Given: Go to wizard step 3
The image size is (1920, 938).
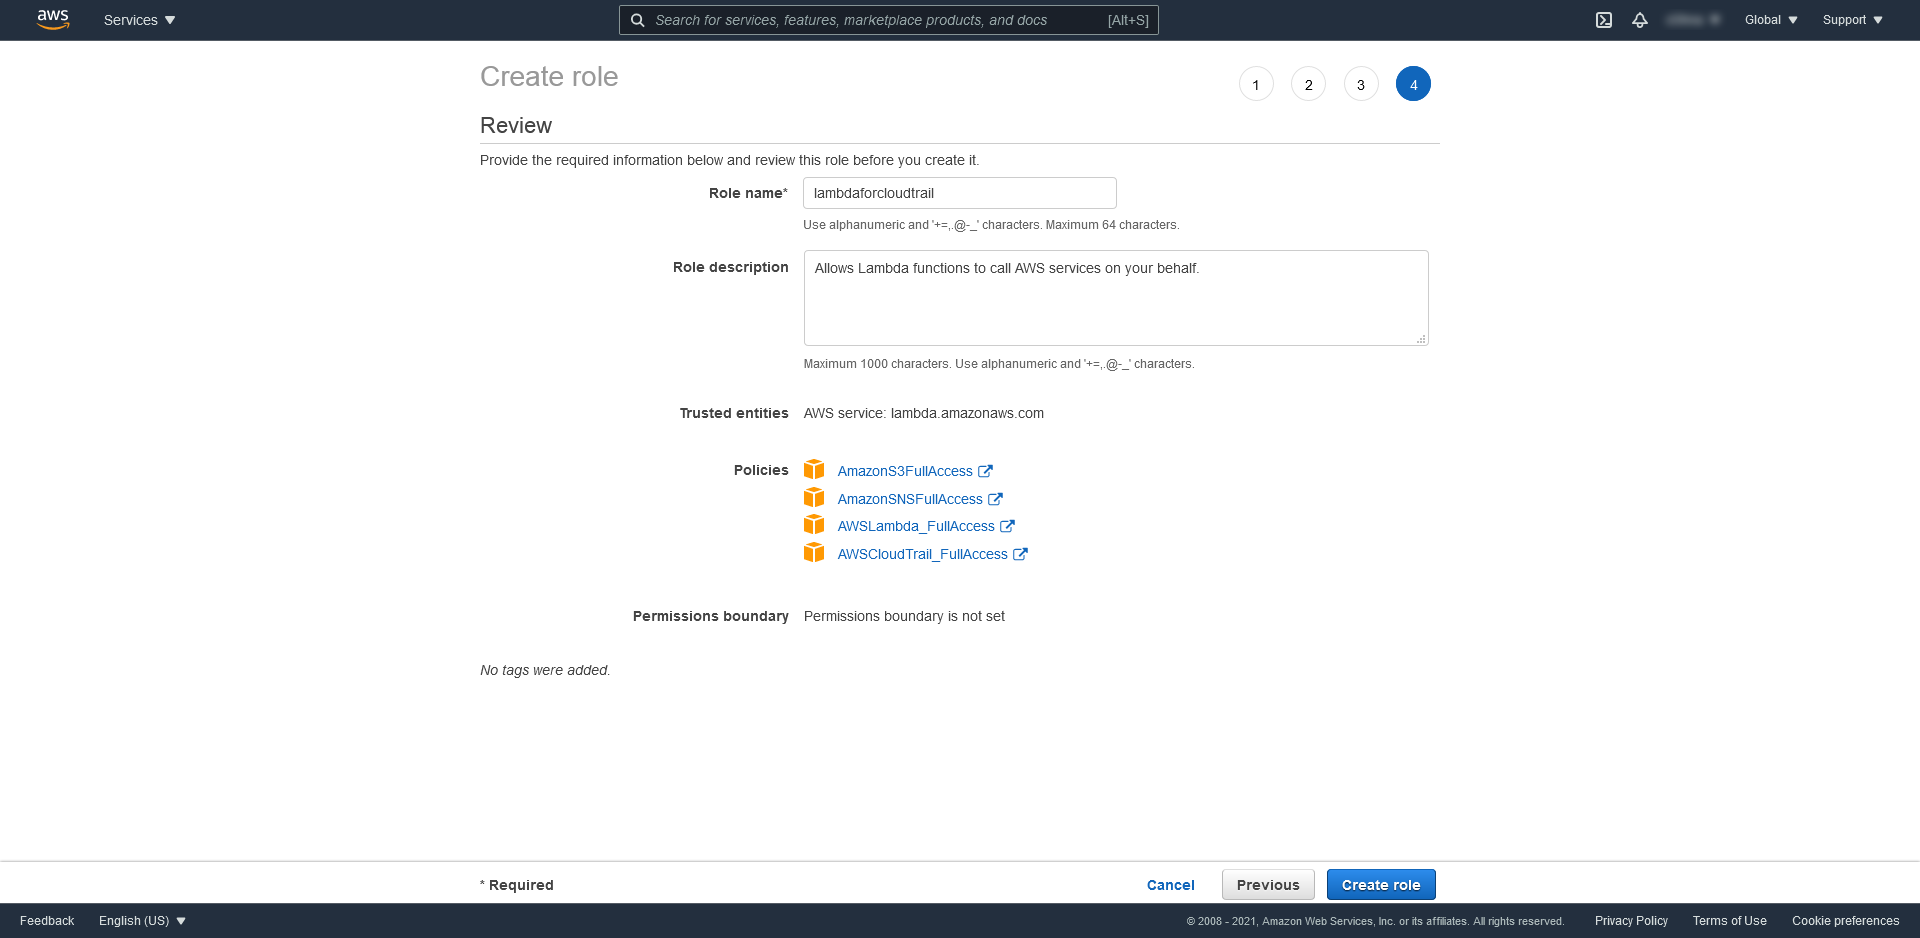Looking at the screenshot, I should tap(1361, 84).
